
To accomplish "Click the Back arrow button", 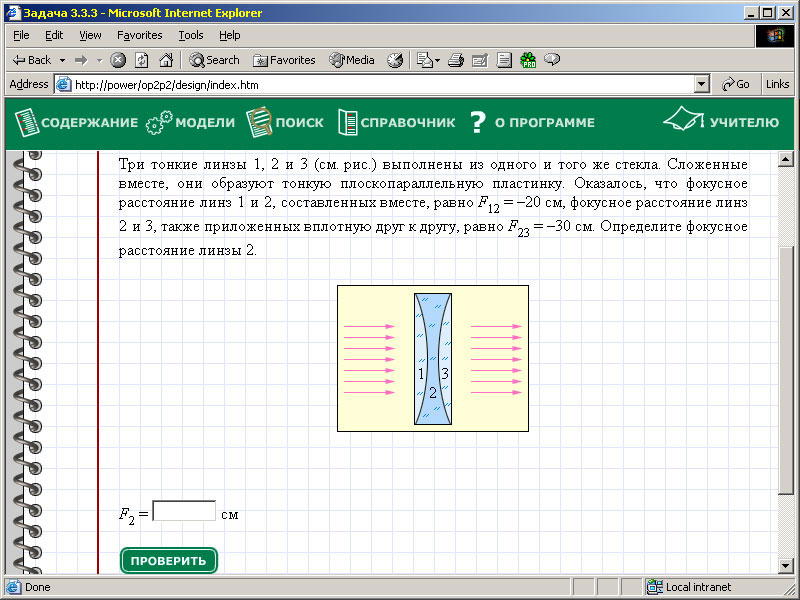I will coord(32,60).
